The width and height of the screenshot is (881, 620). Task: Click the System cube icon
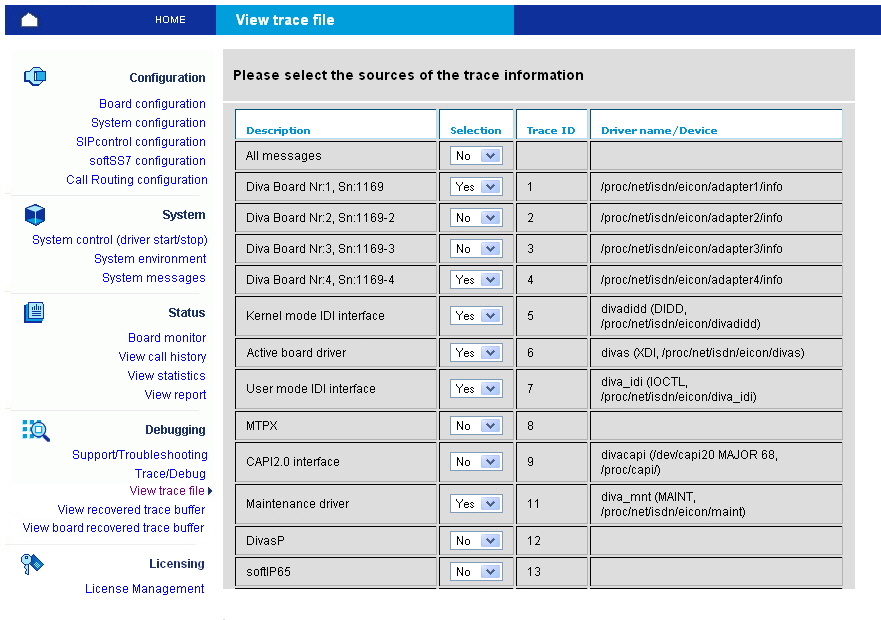tap(35, 214)
